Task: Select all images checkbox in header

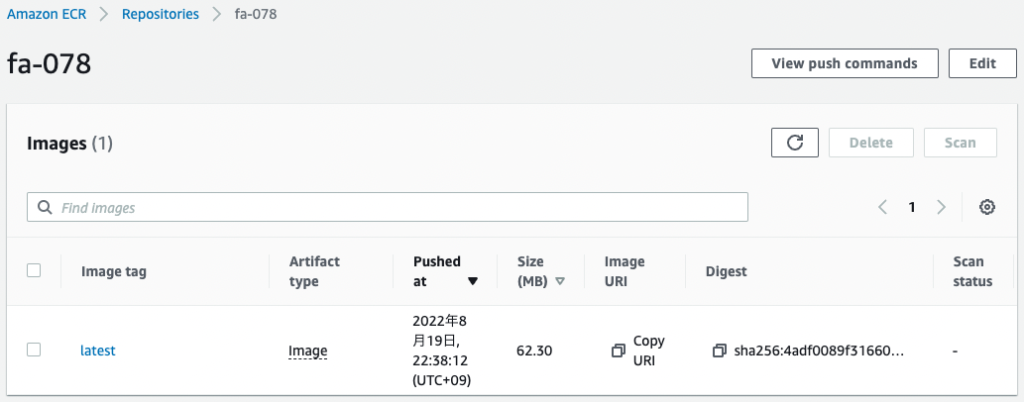Action: tap(34, 270)
